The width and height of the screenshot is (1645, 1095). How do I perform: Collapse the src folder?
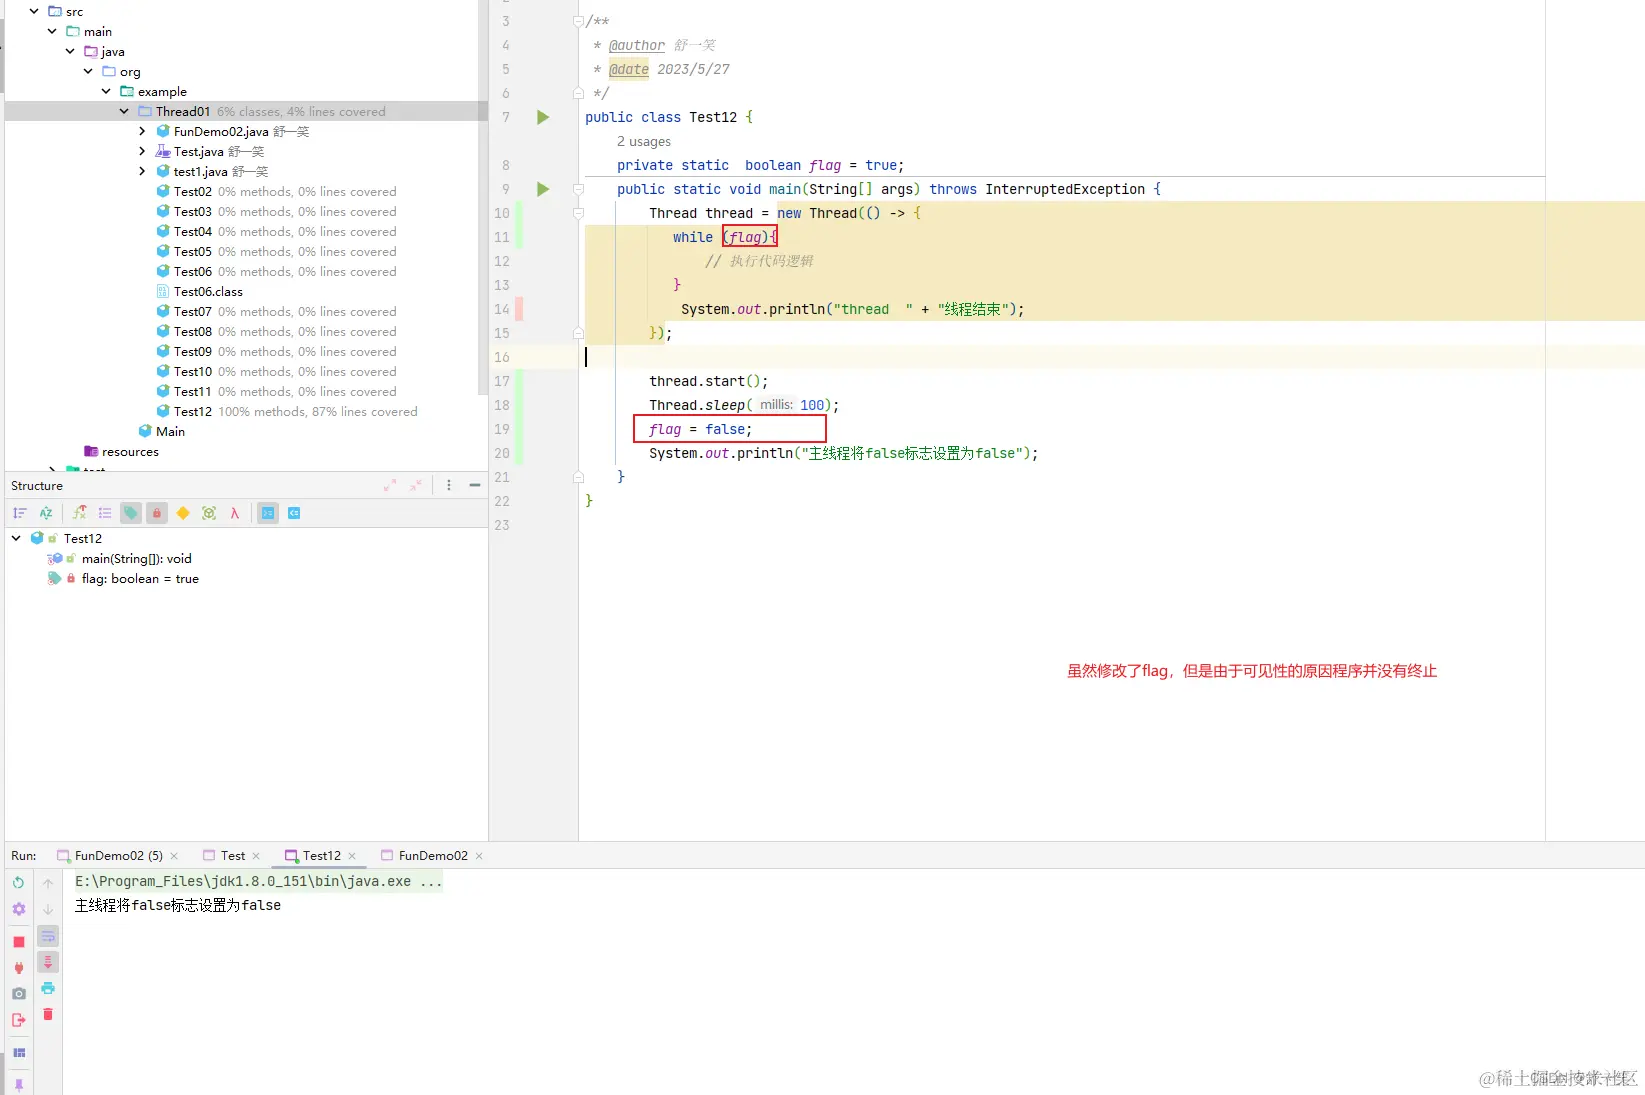(34, 11)
